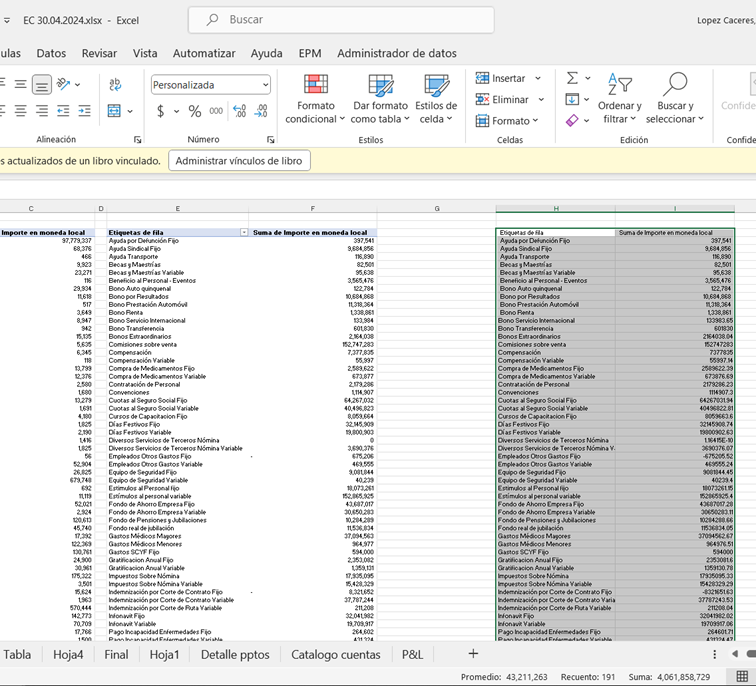This screenshot has height=686, width=756.
Task: Open the Formato condicional menu
Action: pyautogui.click(x=316, y=99)
